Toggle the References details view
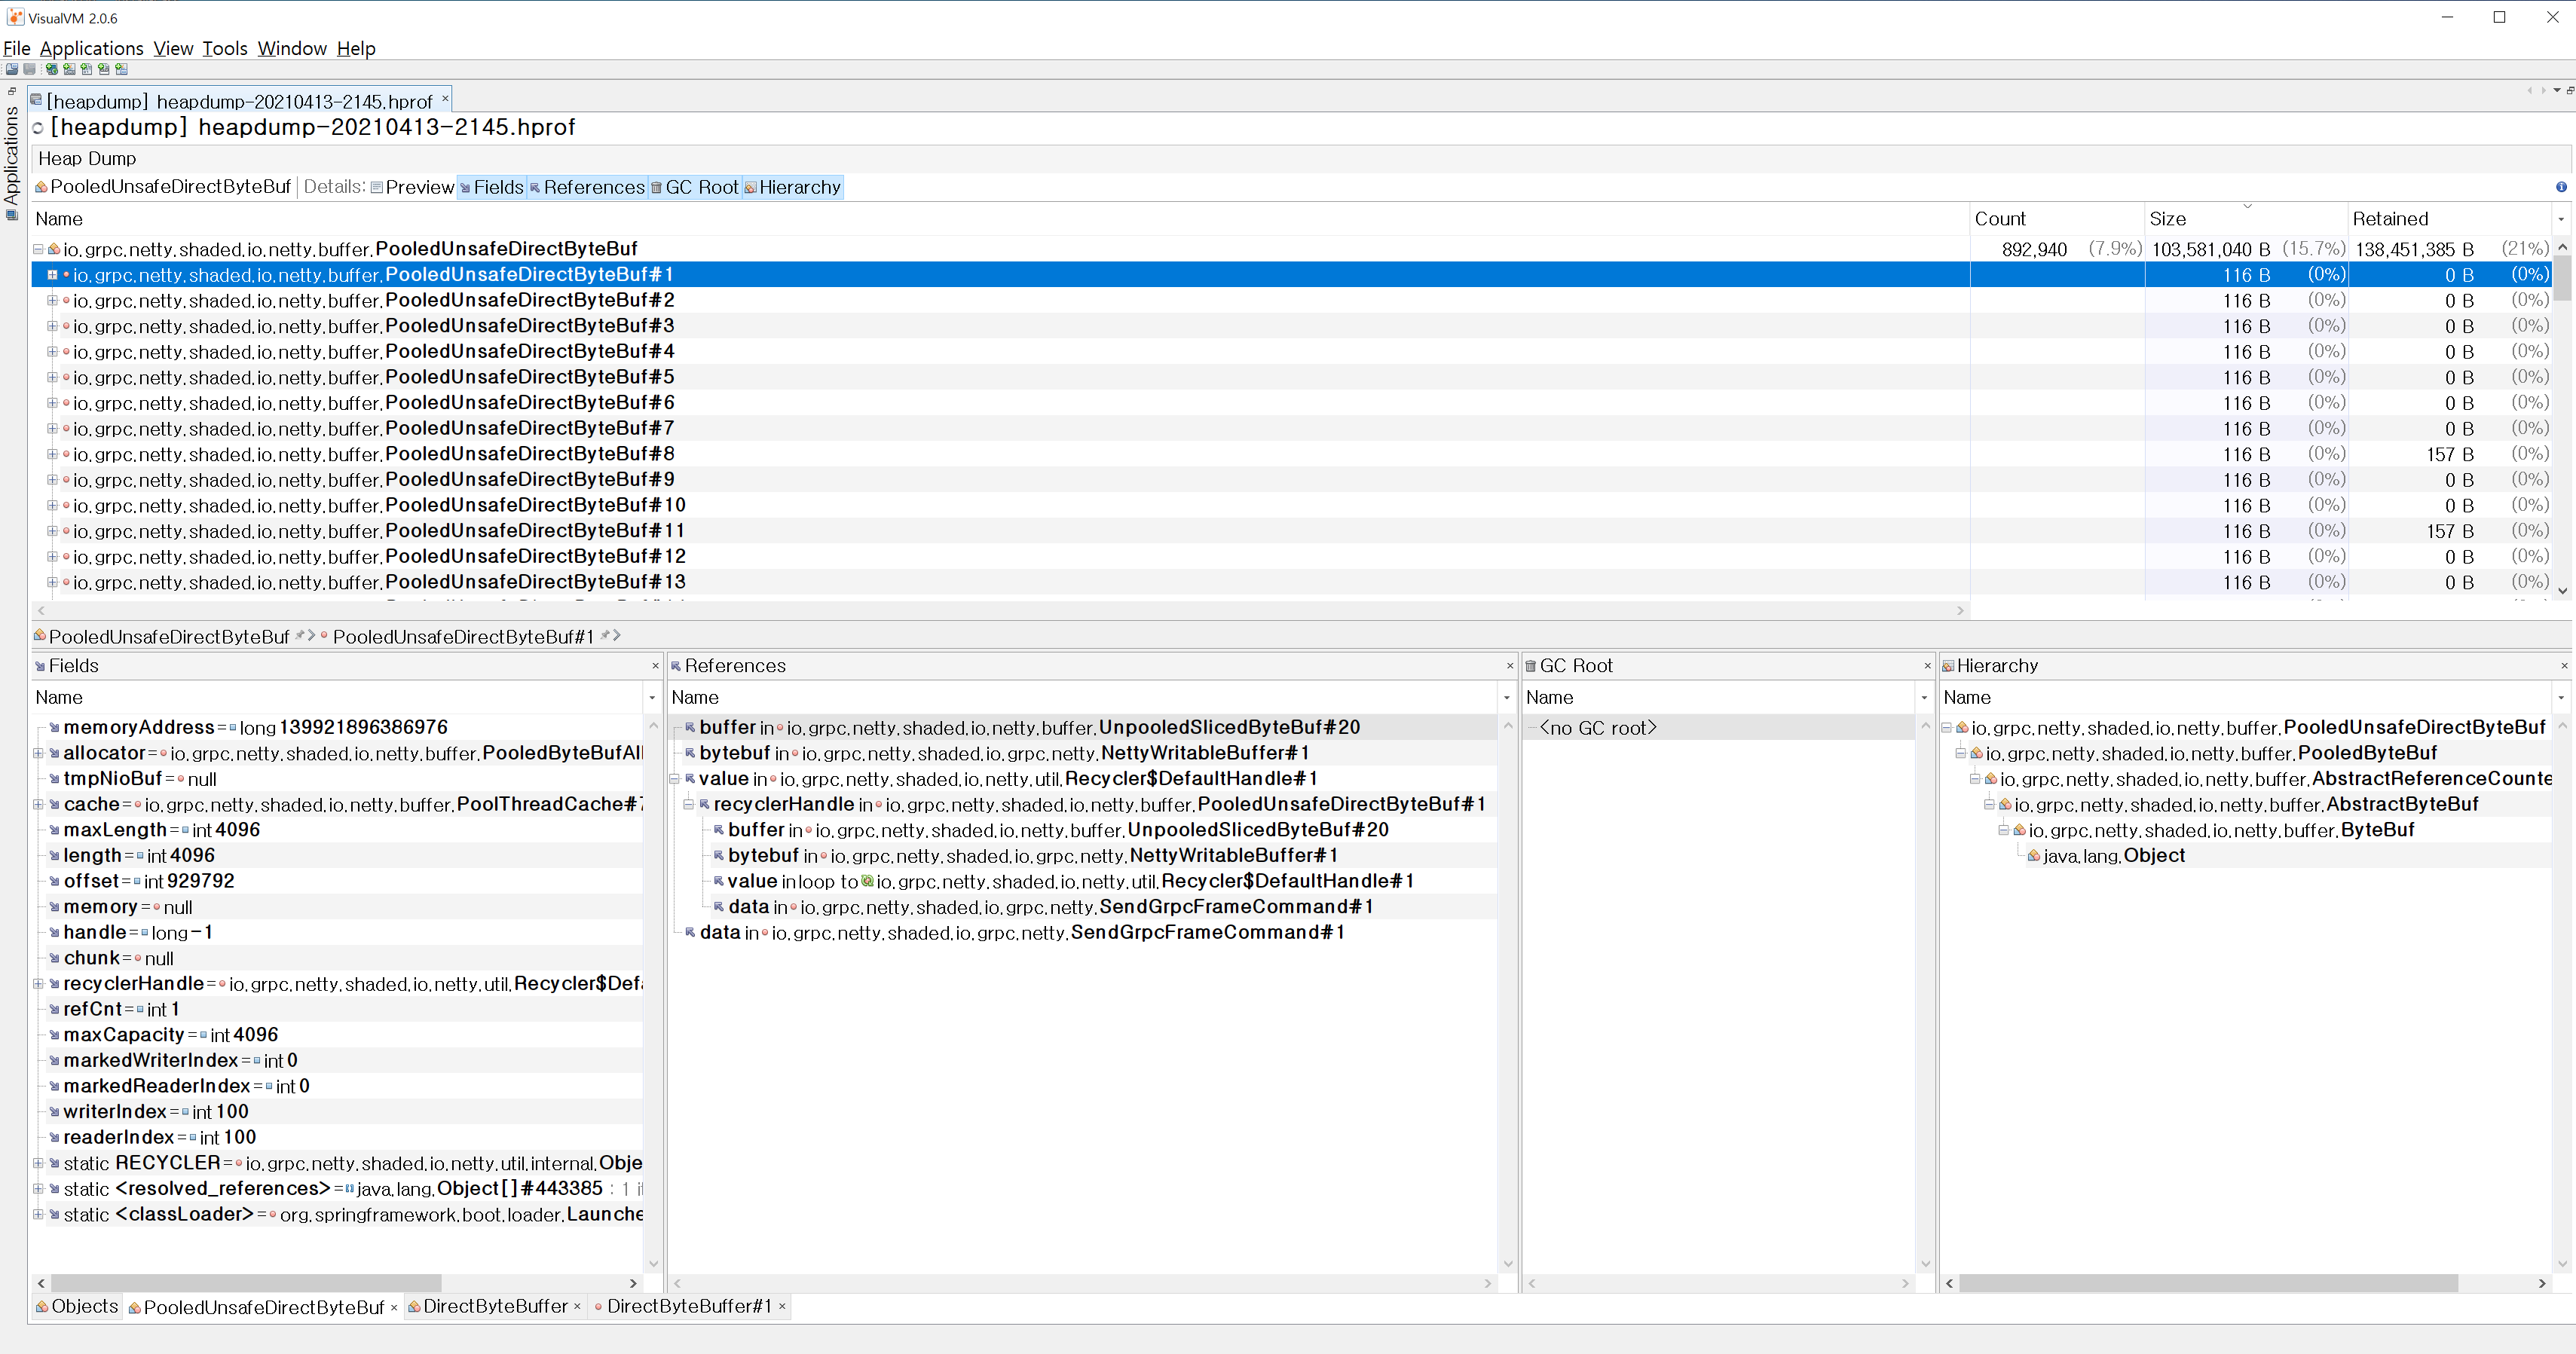The height and width of the screenshot is (1354, 2576). click(588, 187)
